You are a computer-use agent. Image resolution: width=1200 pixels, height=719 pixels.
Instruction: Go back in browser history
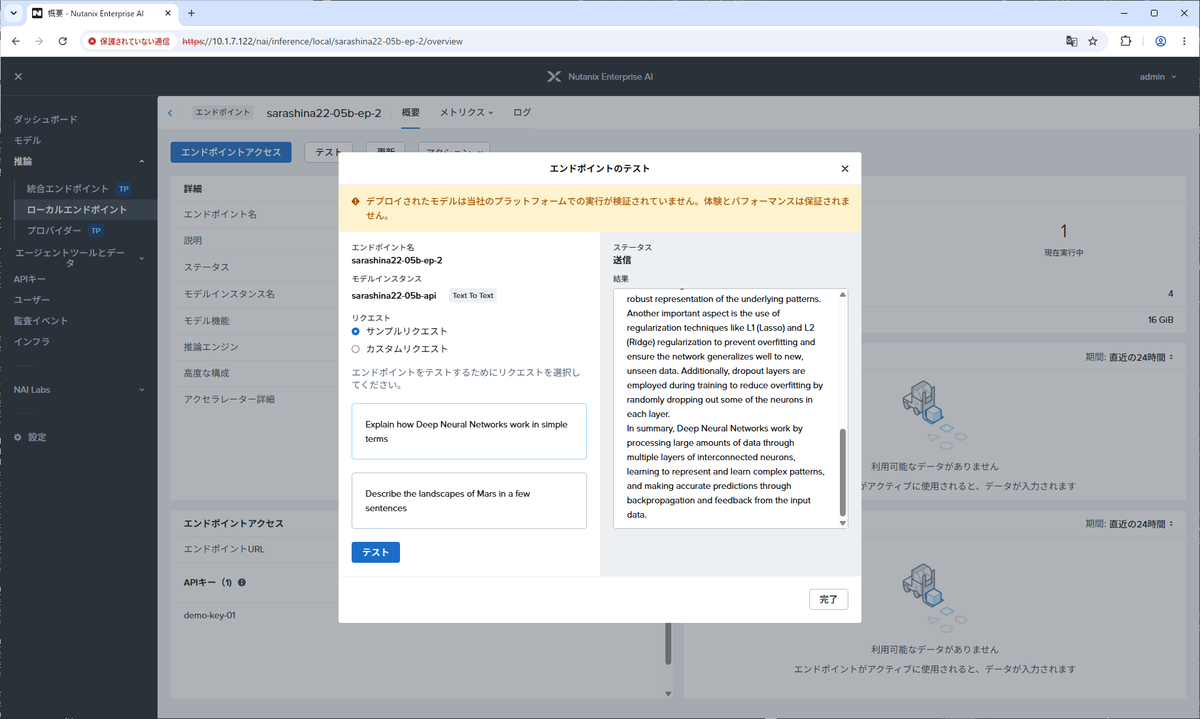15,42
